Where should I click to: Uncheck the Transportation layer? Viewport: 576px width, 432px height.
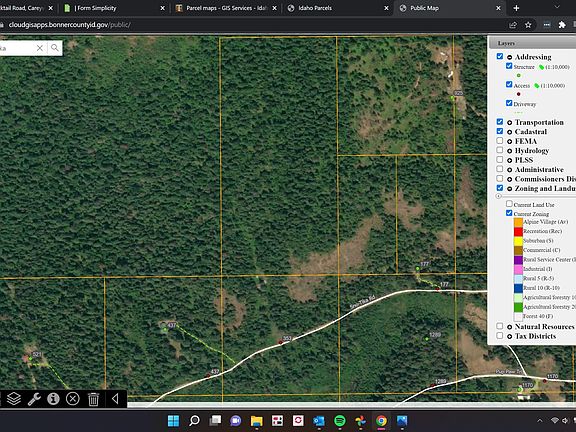(500, 122)
